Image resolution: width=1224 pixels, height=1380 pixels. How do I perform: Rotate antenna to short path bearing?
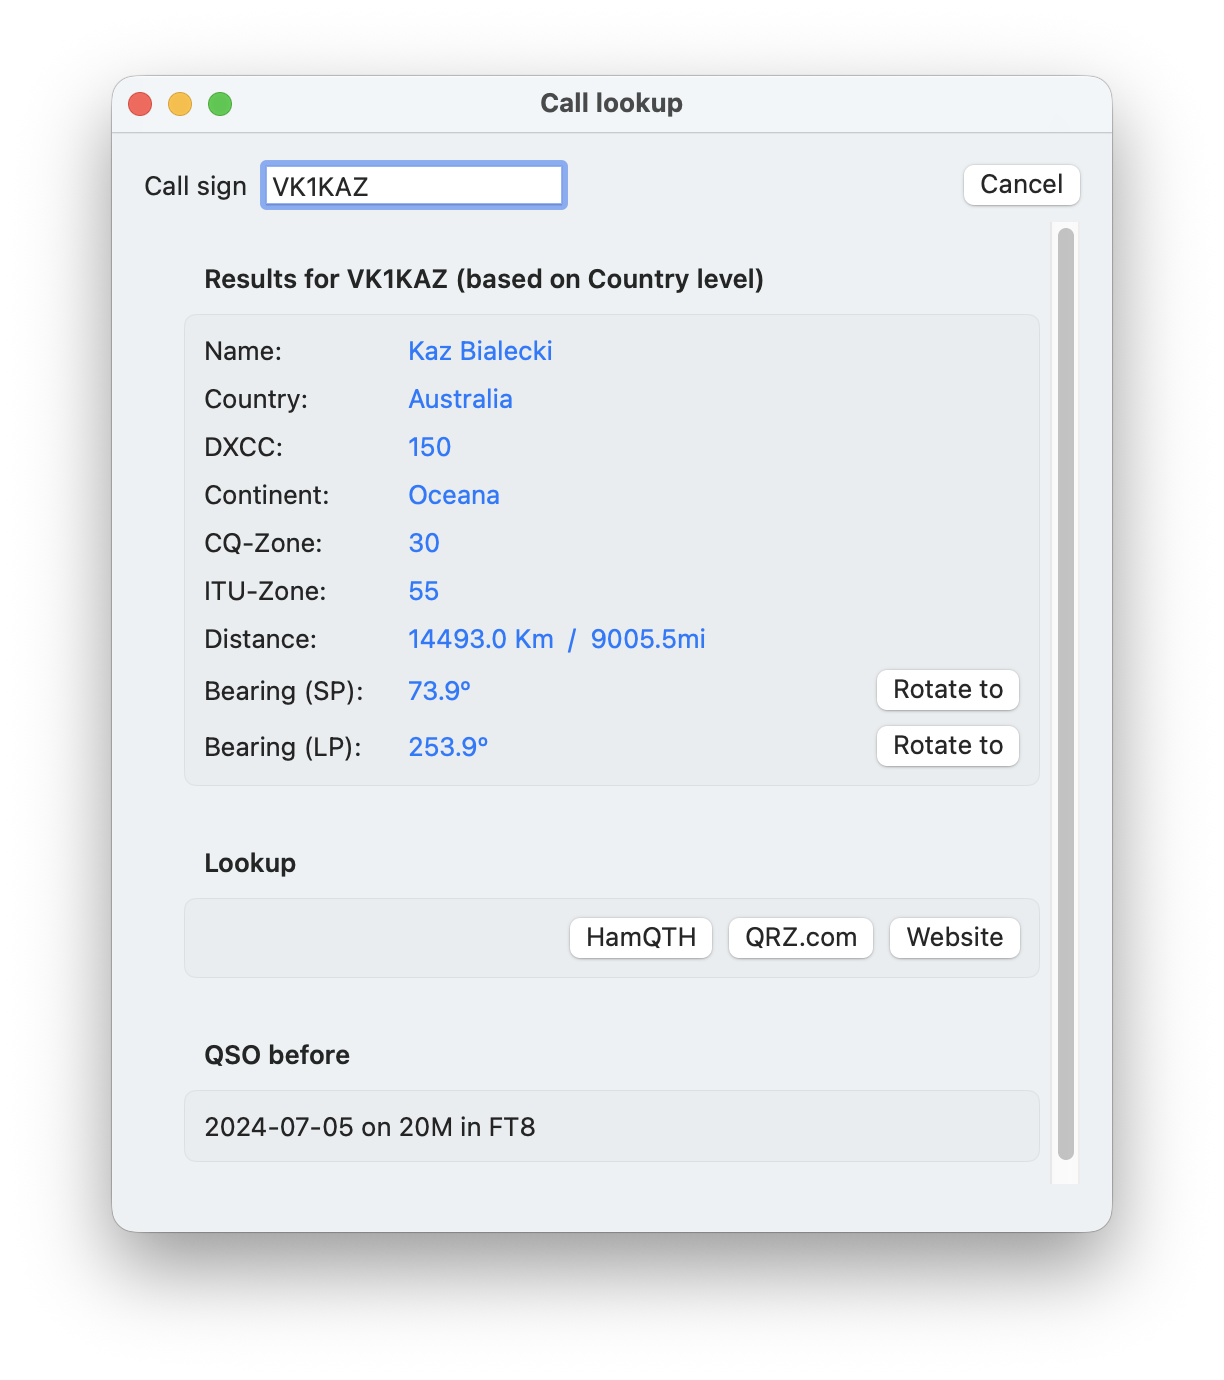[x=947, y=690]
